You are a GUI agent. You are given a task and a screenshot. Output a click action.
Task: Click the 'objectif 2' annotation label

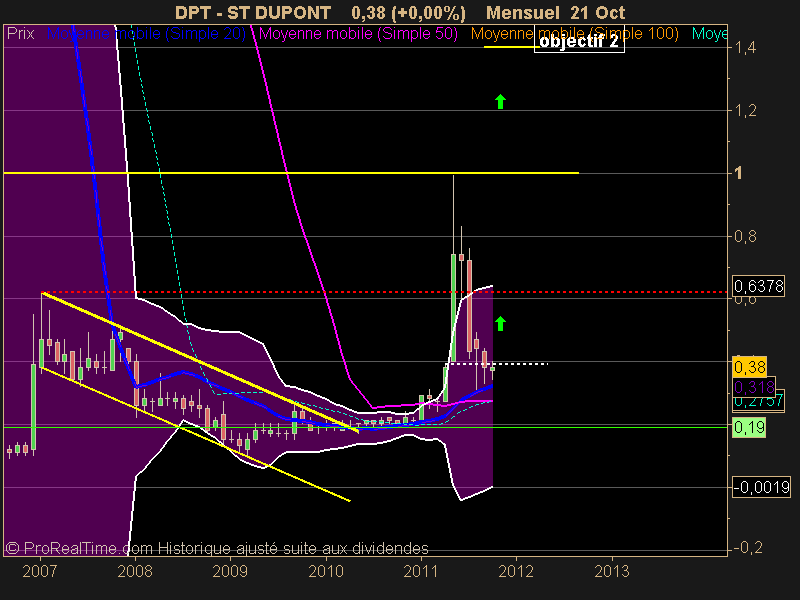click(x=579, y=41)
